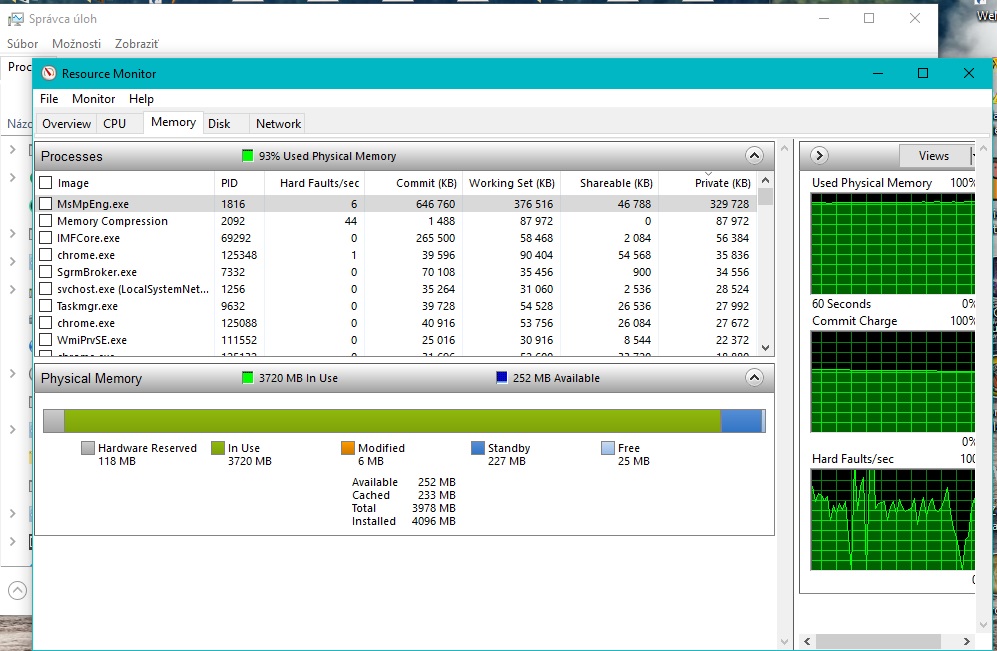Check the box next to MsMpEng.exe
The image size is (997, 651).
[45, 204]
